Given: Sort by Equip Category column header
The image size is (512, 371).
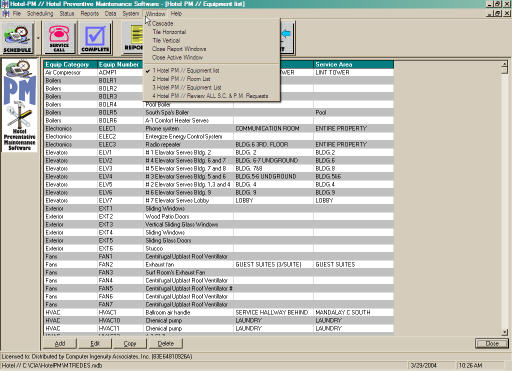Looking at the screenshot, I should pos(70,64).
